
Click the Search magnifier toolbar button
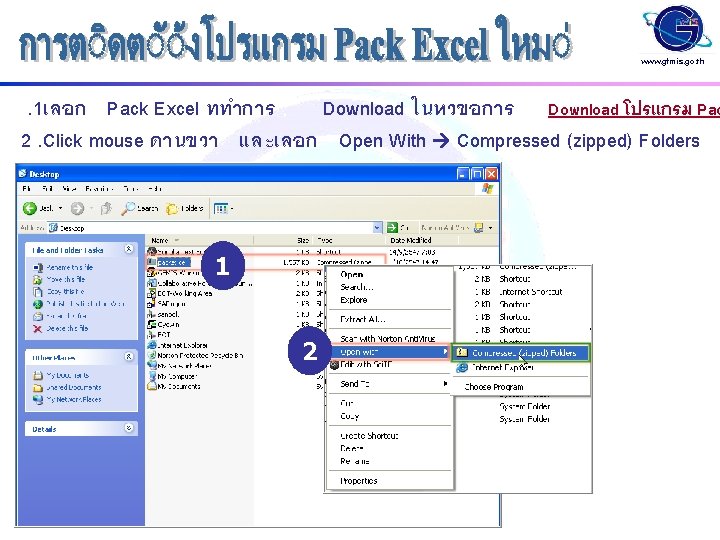[x=140, y=208]
